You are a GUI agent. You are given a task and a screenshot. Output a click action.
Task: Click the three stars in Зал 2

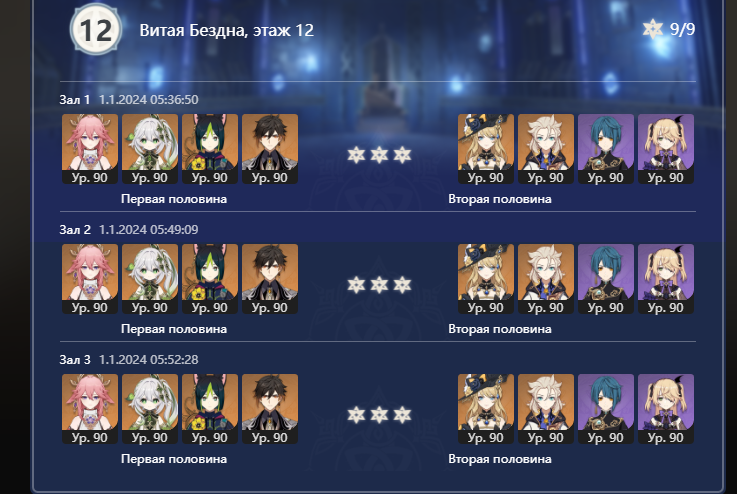379,285
